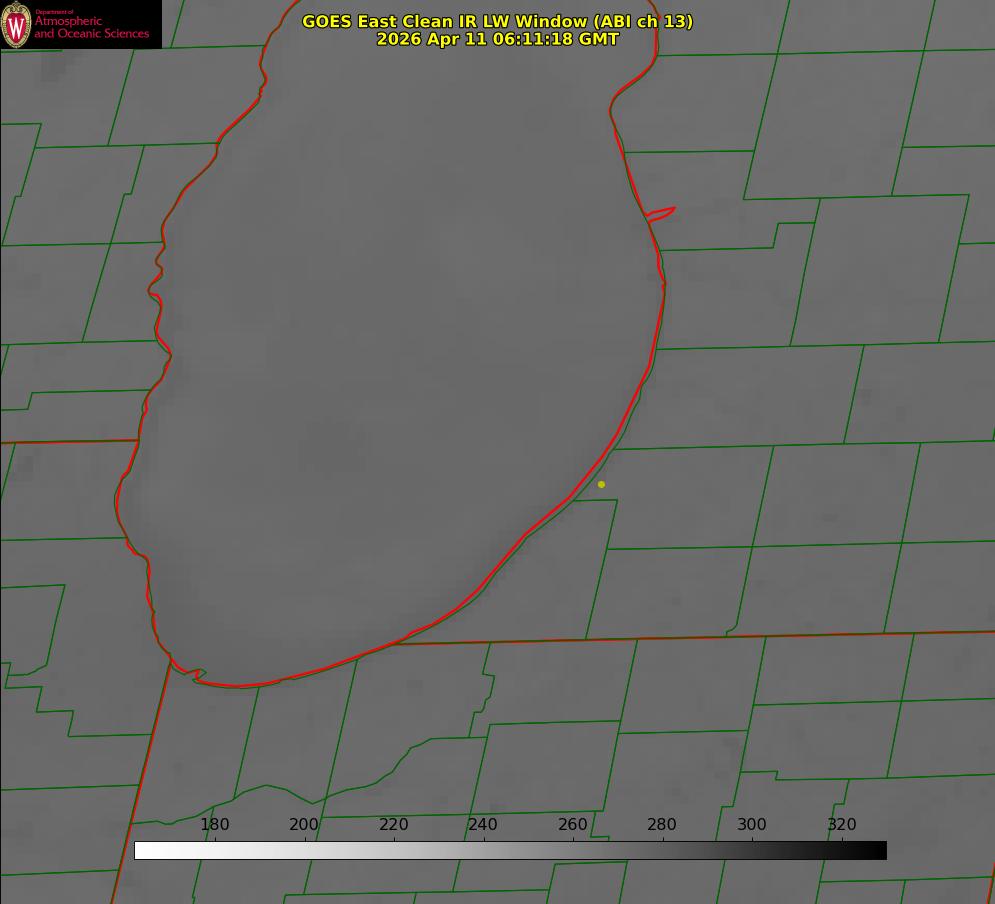Open the Atmospheric and Oceanic Sciences text

tap(91, 27)
